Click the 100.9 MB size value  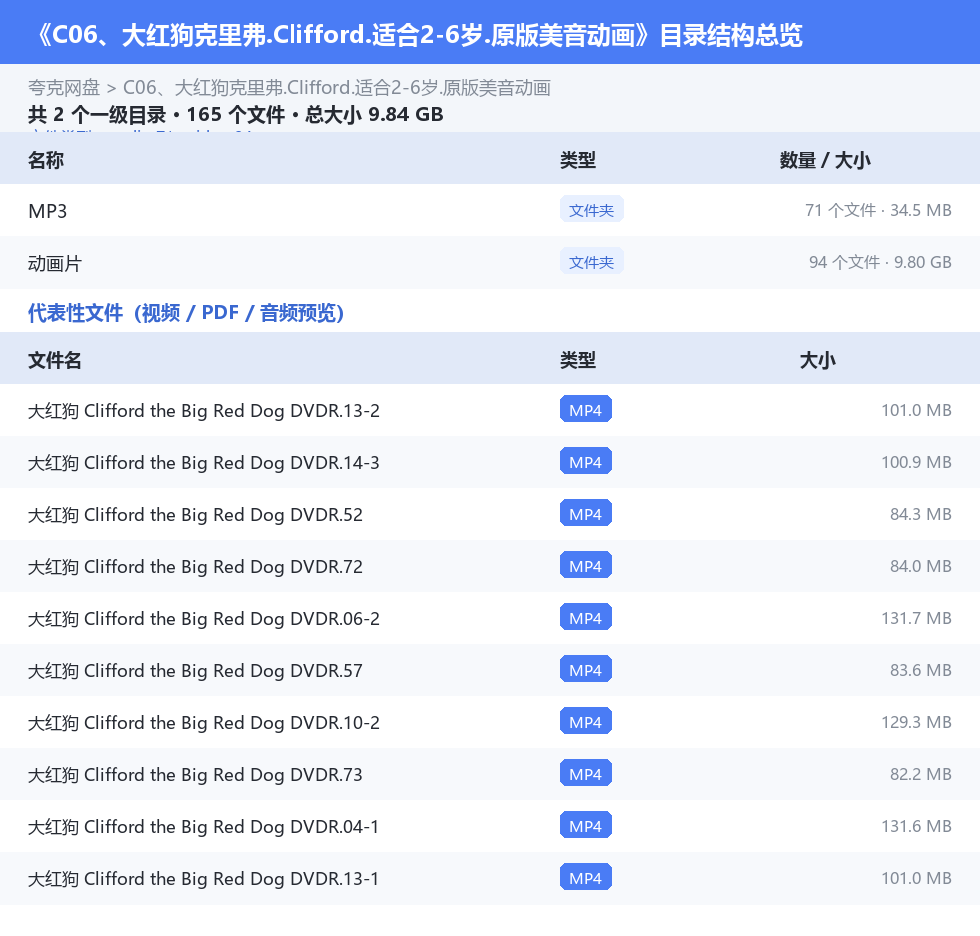[916, 462]
